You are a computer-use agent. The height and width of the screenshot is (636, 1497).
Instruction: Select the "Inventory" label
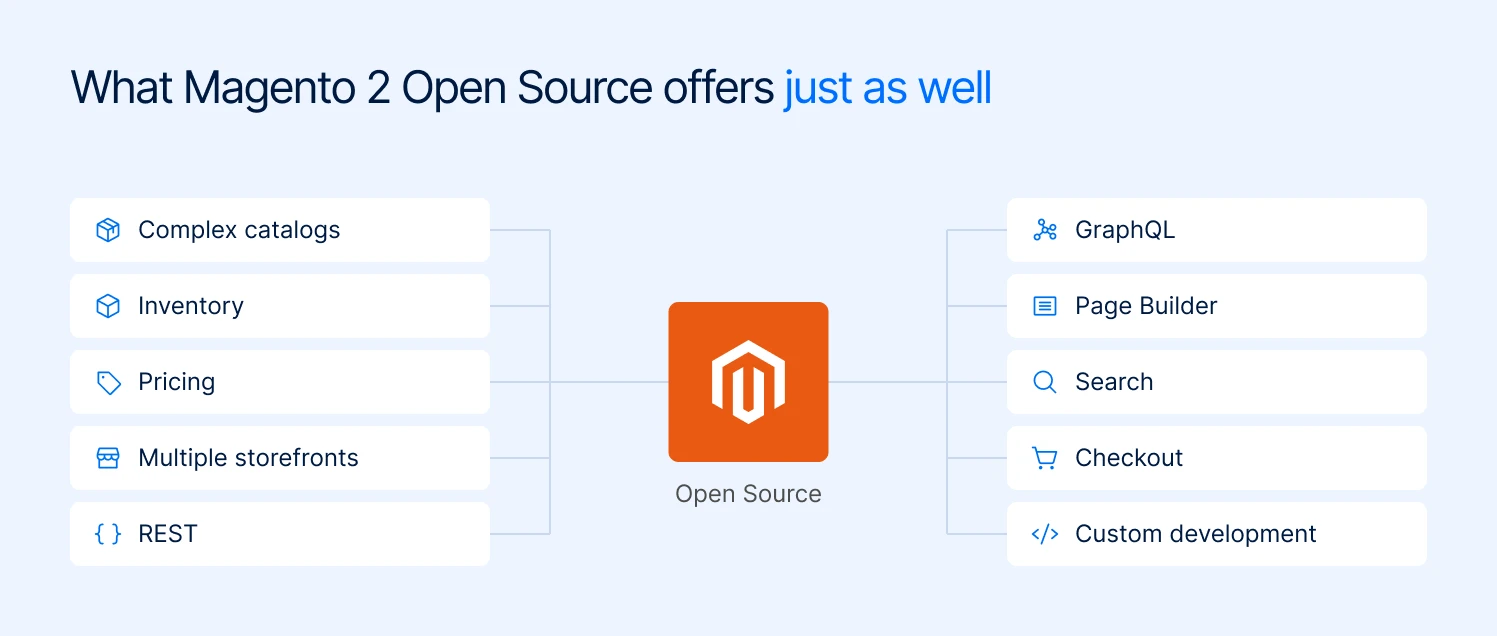(191, 306)
